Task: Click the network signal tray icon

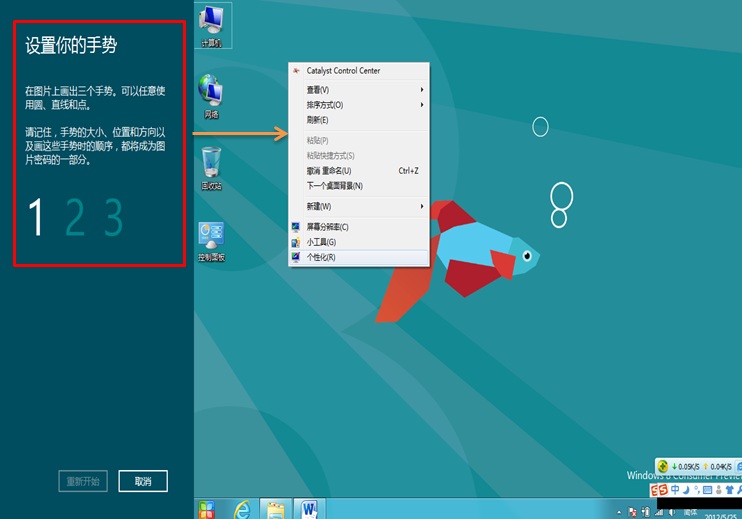Action: [x=659, y=512]
